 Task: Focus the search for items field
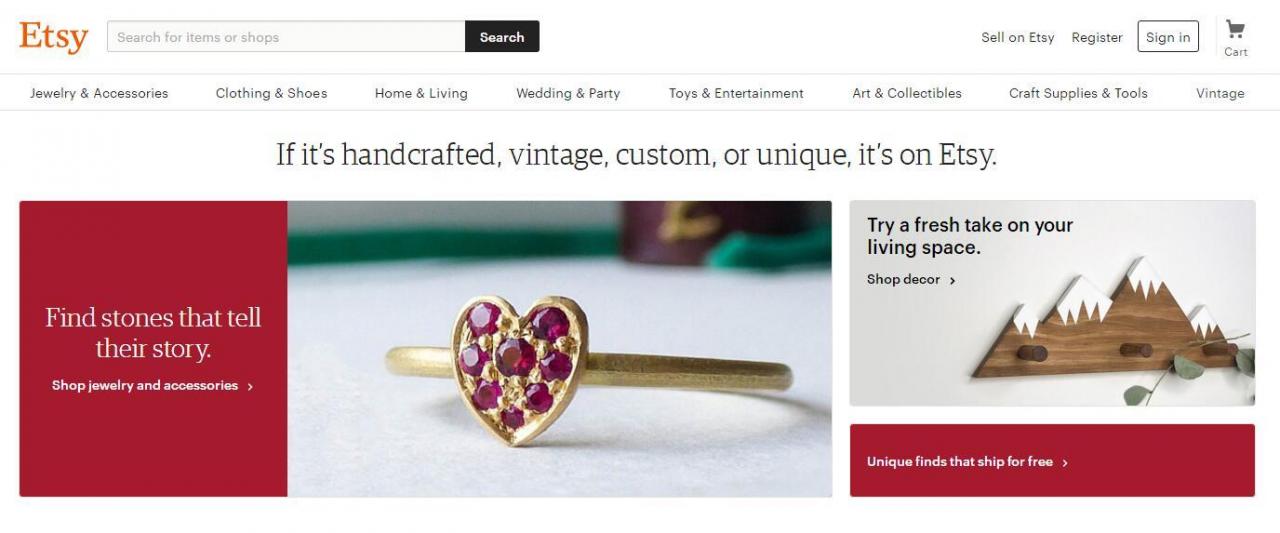285,37
